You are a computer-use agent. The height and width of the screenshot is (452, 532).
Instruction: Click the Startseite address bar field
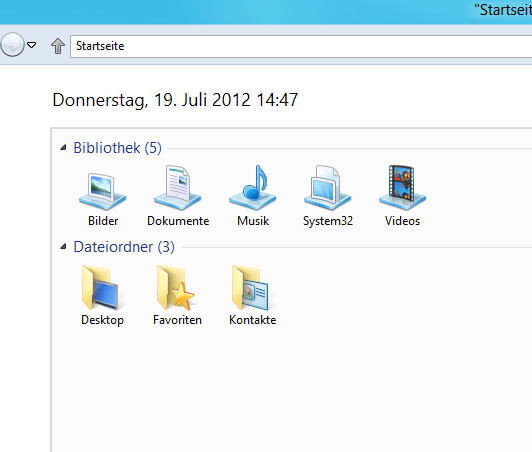point(301,46)
